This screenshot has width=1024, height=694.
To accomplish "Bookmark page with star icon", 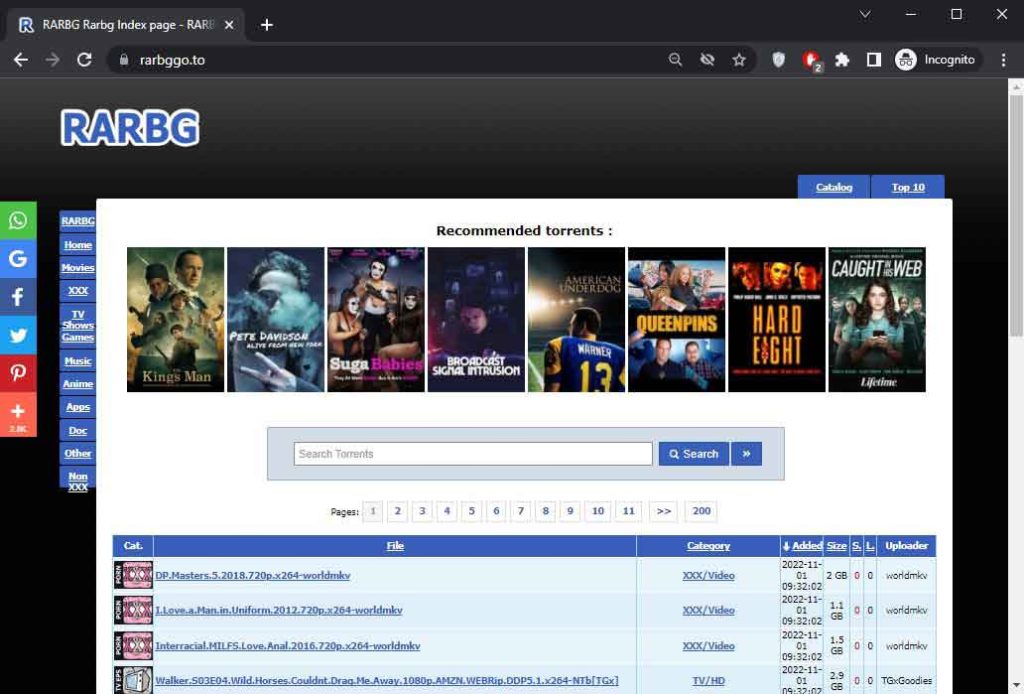I will coord(739,60).
